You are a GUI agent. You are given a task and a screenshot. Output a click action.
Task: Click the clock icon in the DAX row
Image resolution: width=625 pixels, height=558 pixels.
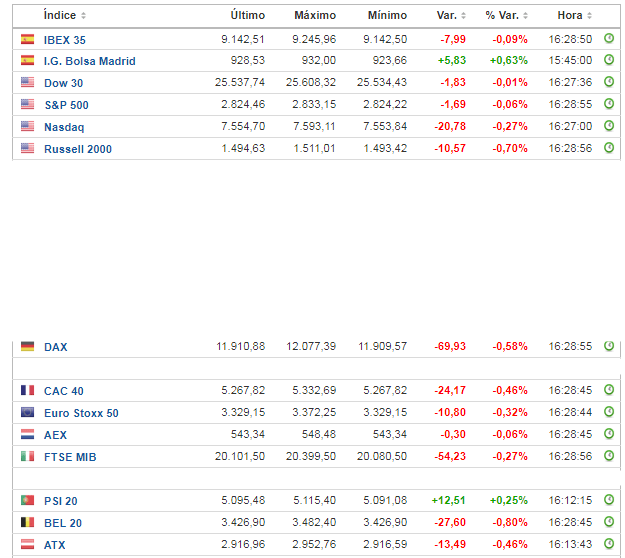pos(608,346)
